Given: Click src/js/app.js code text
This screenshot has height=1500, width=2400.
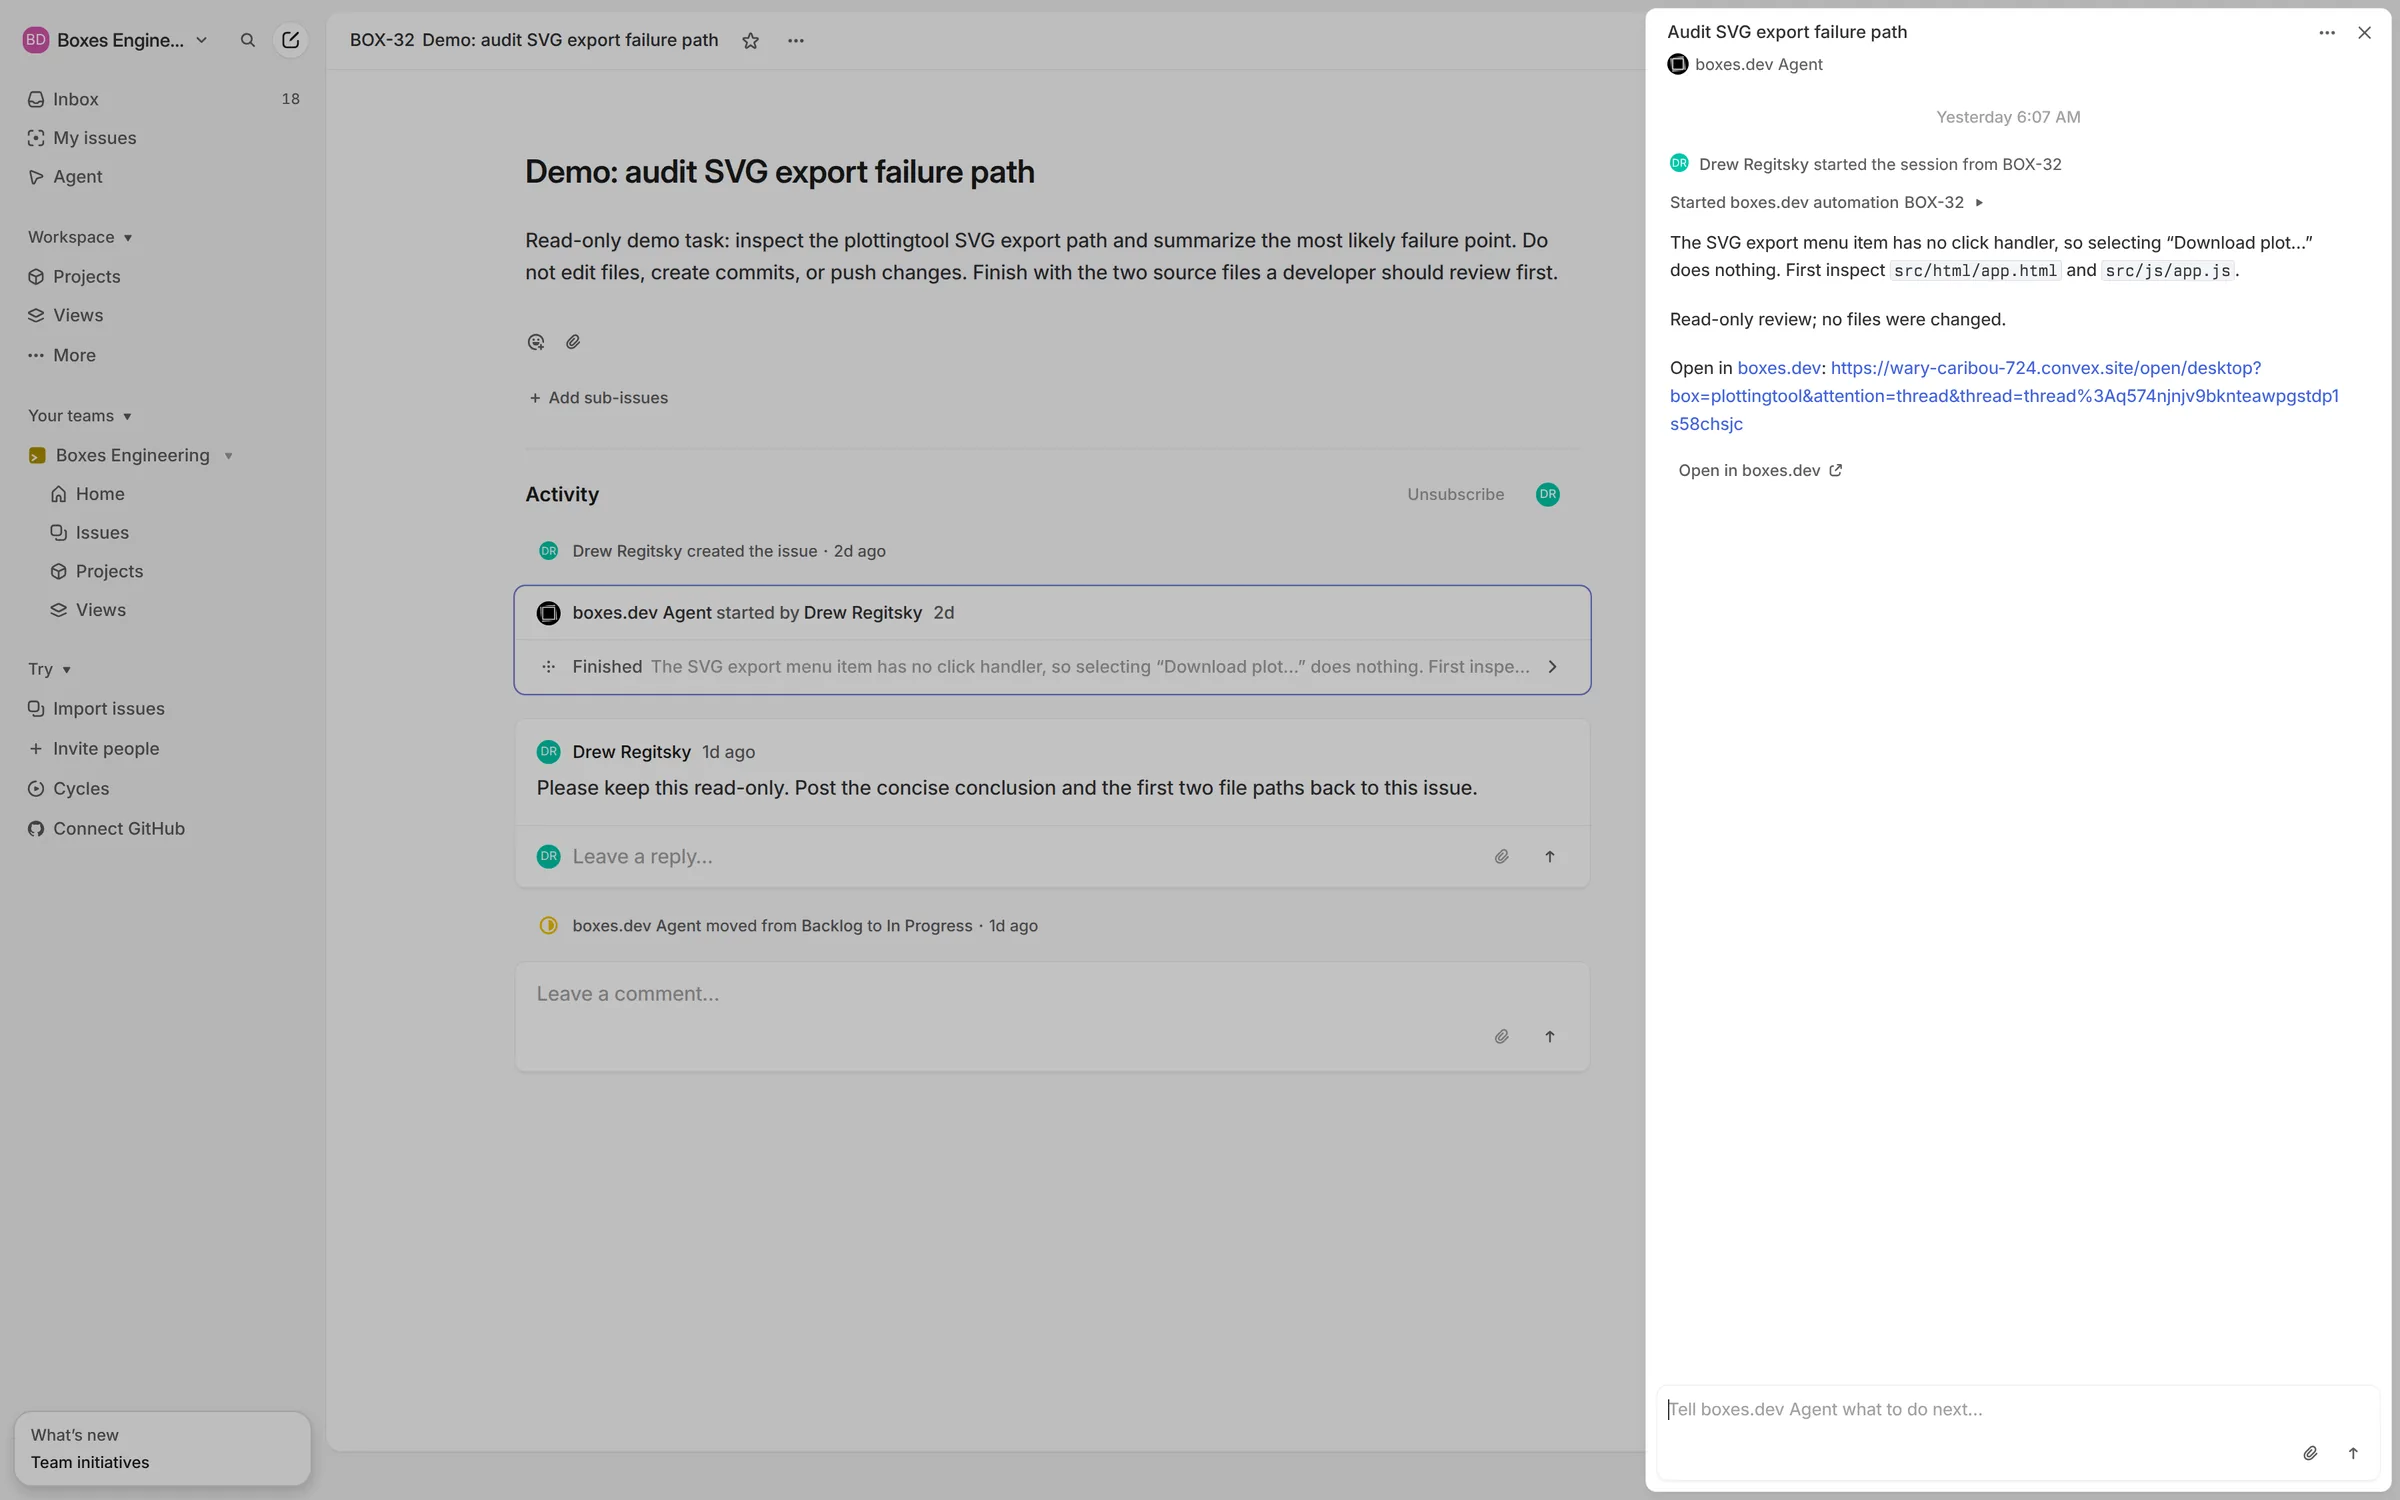Looking at the screenshot, I should 2167,271.
